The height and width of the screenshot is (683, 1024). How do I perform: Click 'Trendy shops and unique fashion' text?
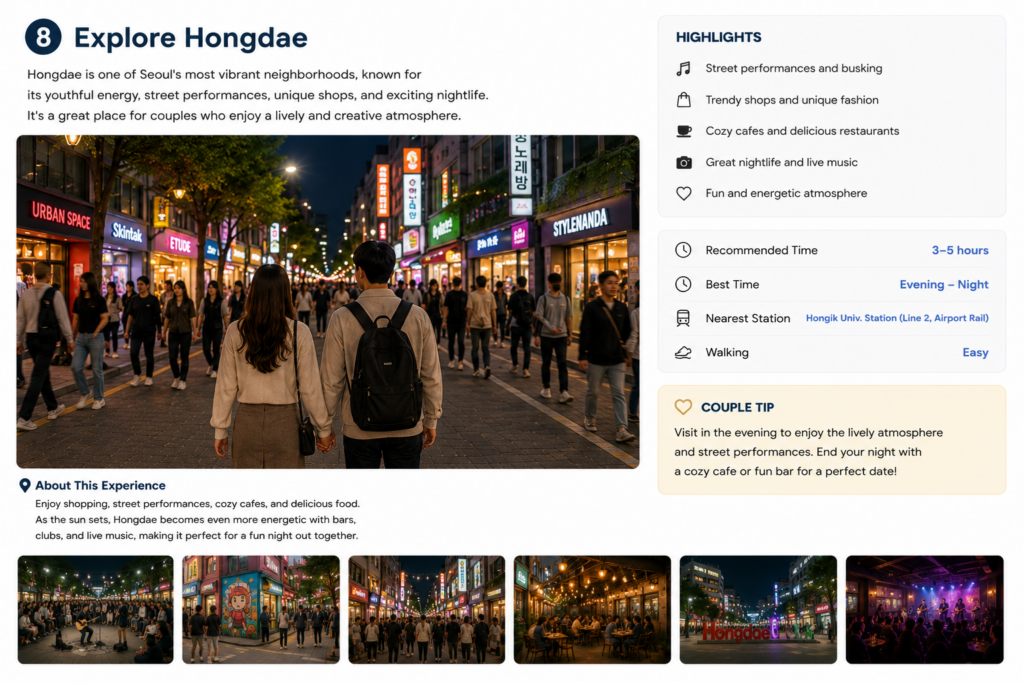[792, 100]
